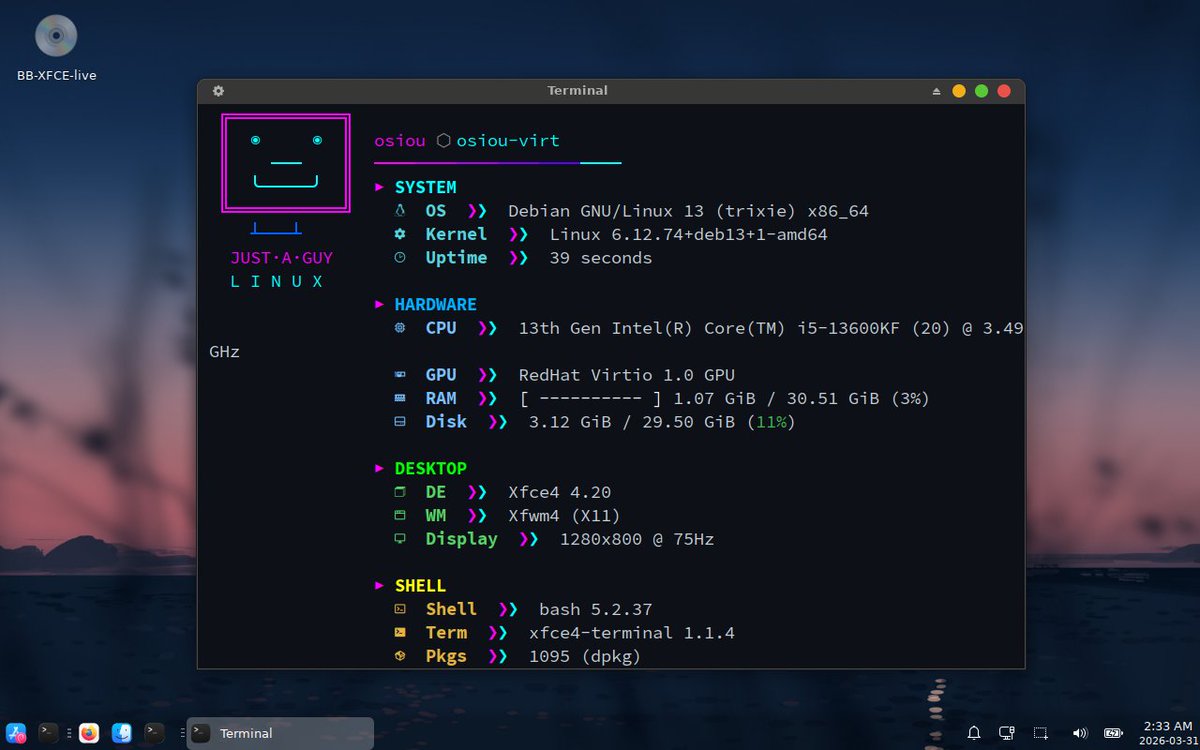Open the gear menu in Terminal title bar
Image resolution: width=1200 pixels, height=750 pixels.
[x=218, y=90]
